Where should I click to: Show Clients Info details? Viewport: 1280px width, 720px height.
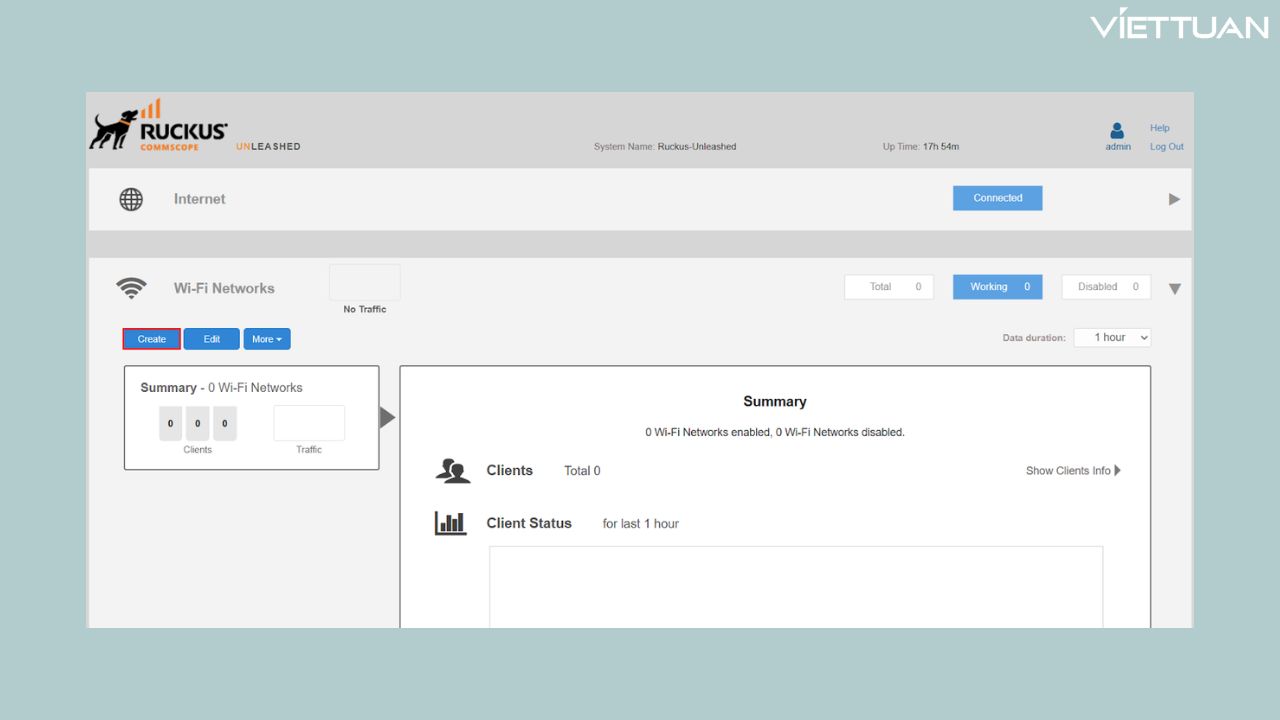pos(1072,471)
